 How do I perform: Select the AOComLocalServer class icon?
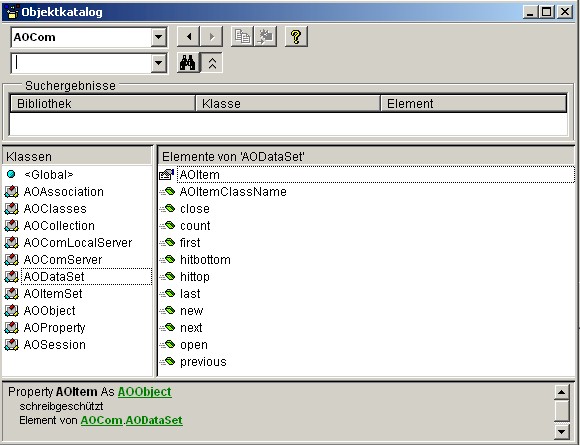11,243
